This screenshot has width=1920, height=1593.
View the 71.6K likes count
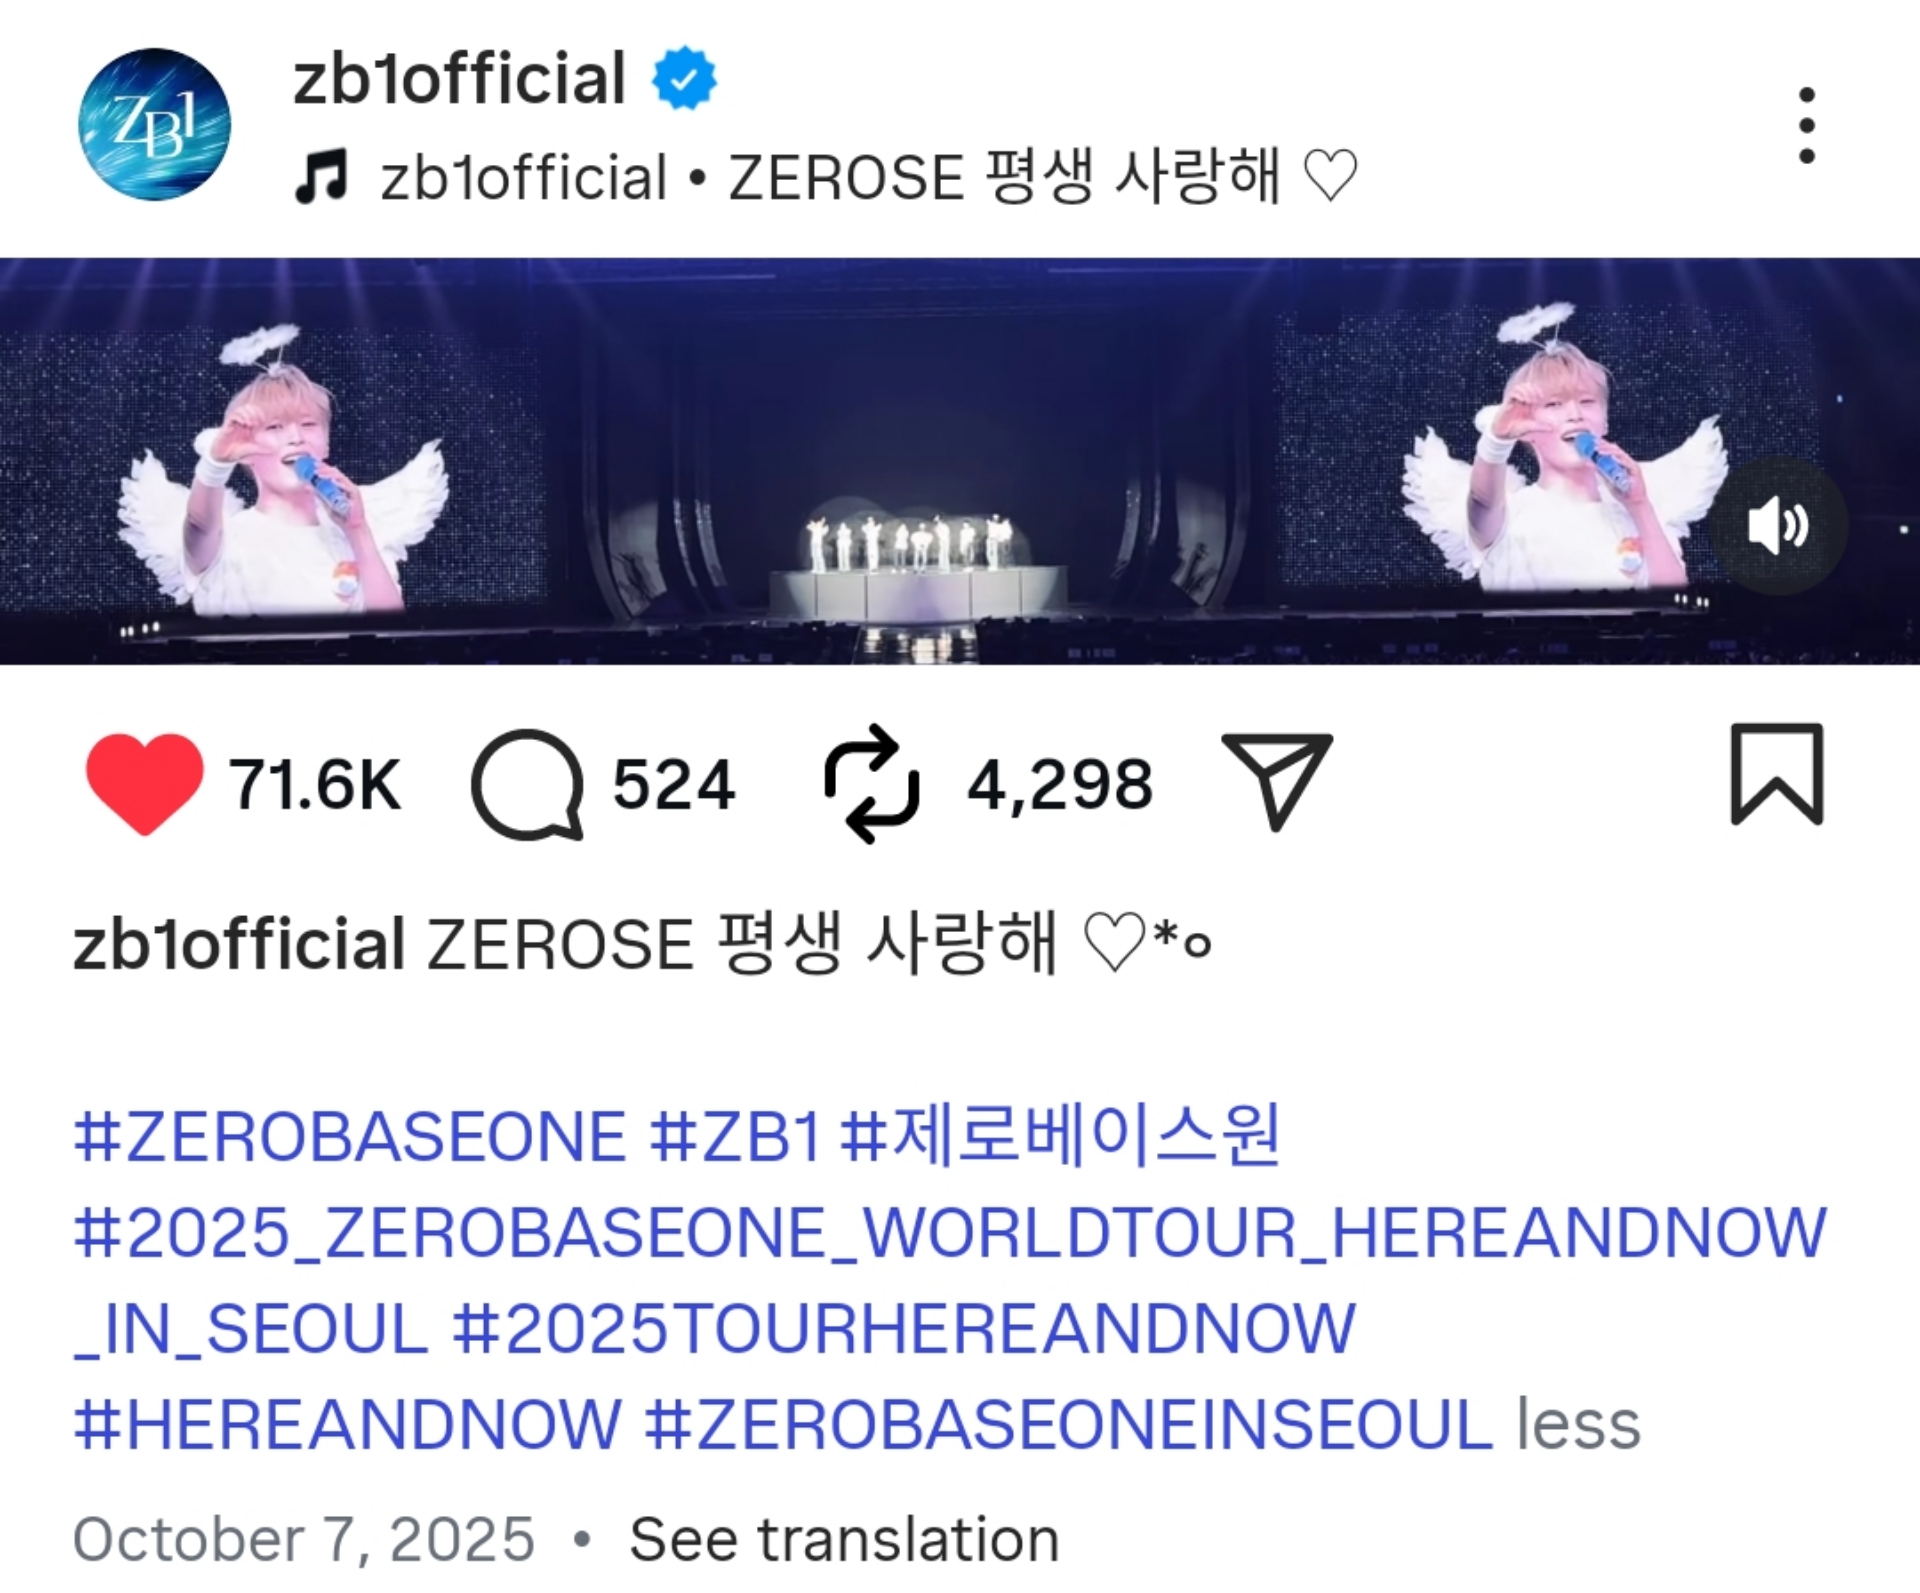tap(315, 784)
